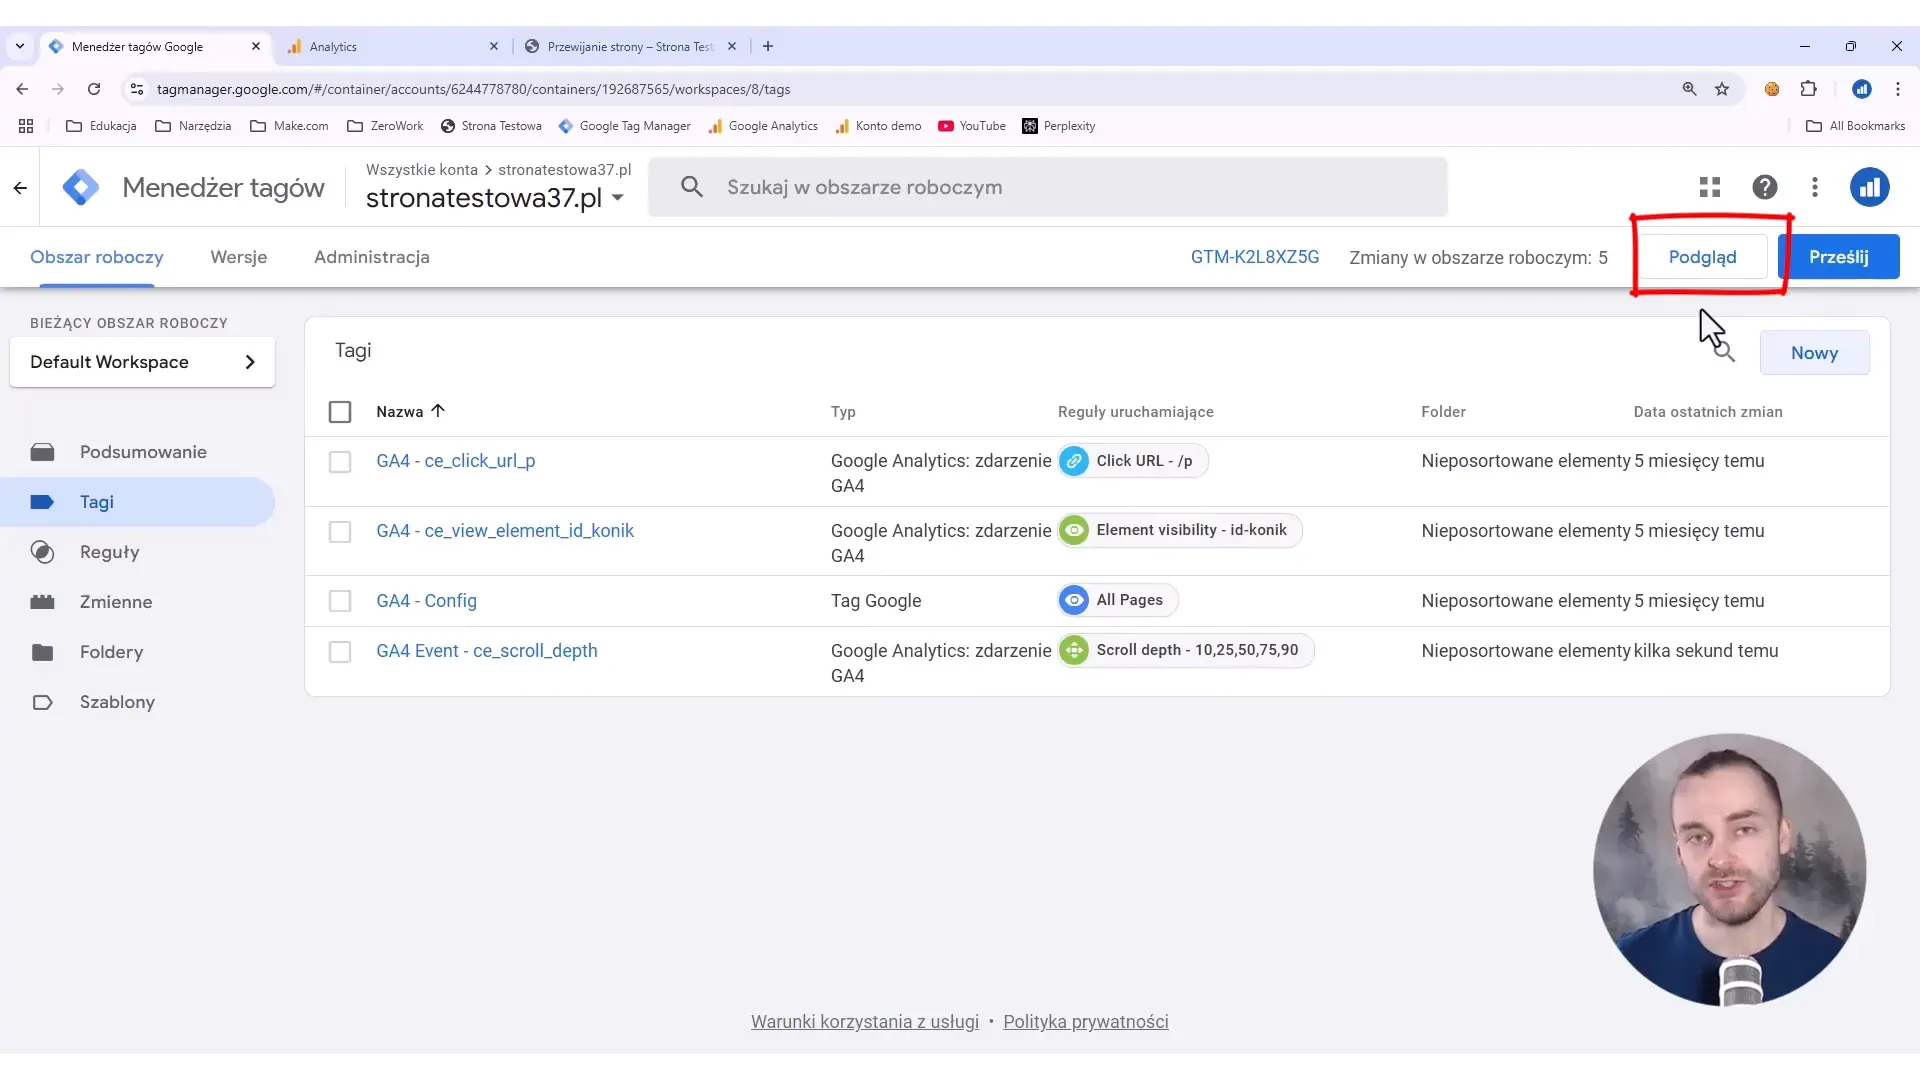The height and width of the screenshot is (1080, 1920).
Task: Bookmark this page with the star icon
Action: pos(1722,89)
